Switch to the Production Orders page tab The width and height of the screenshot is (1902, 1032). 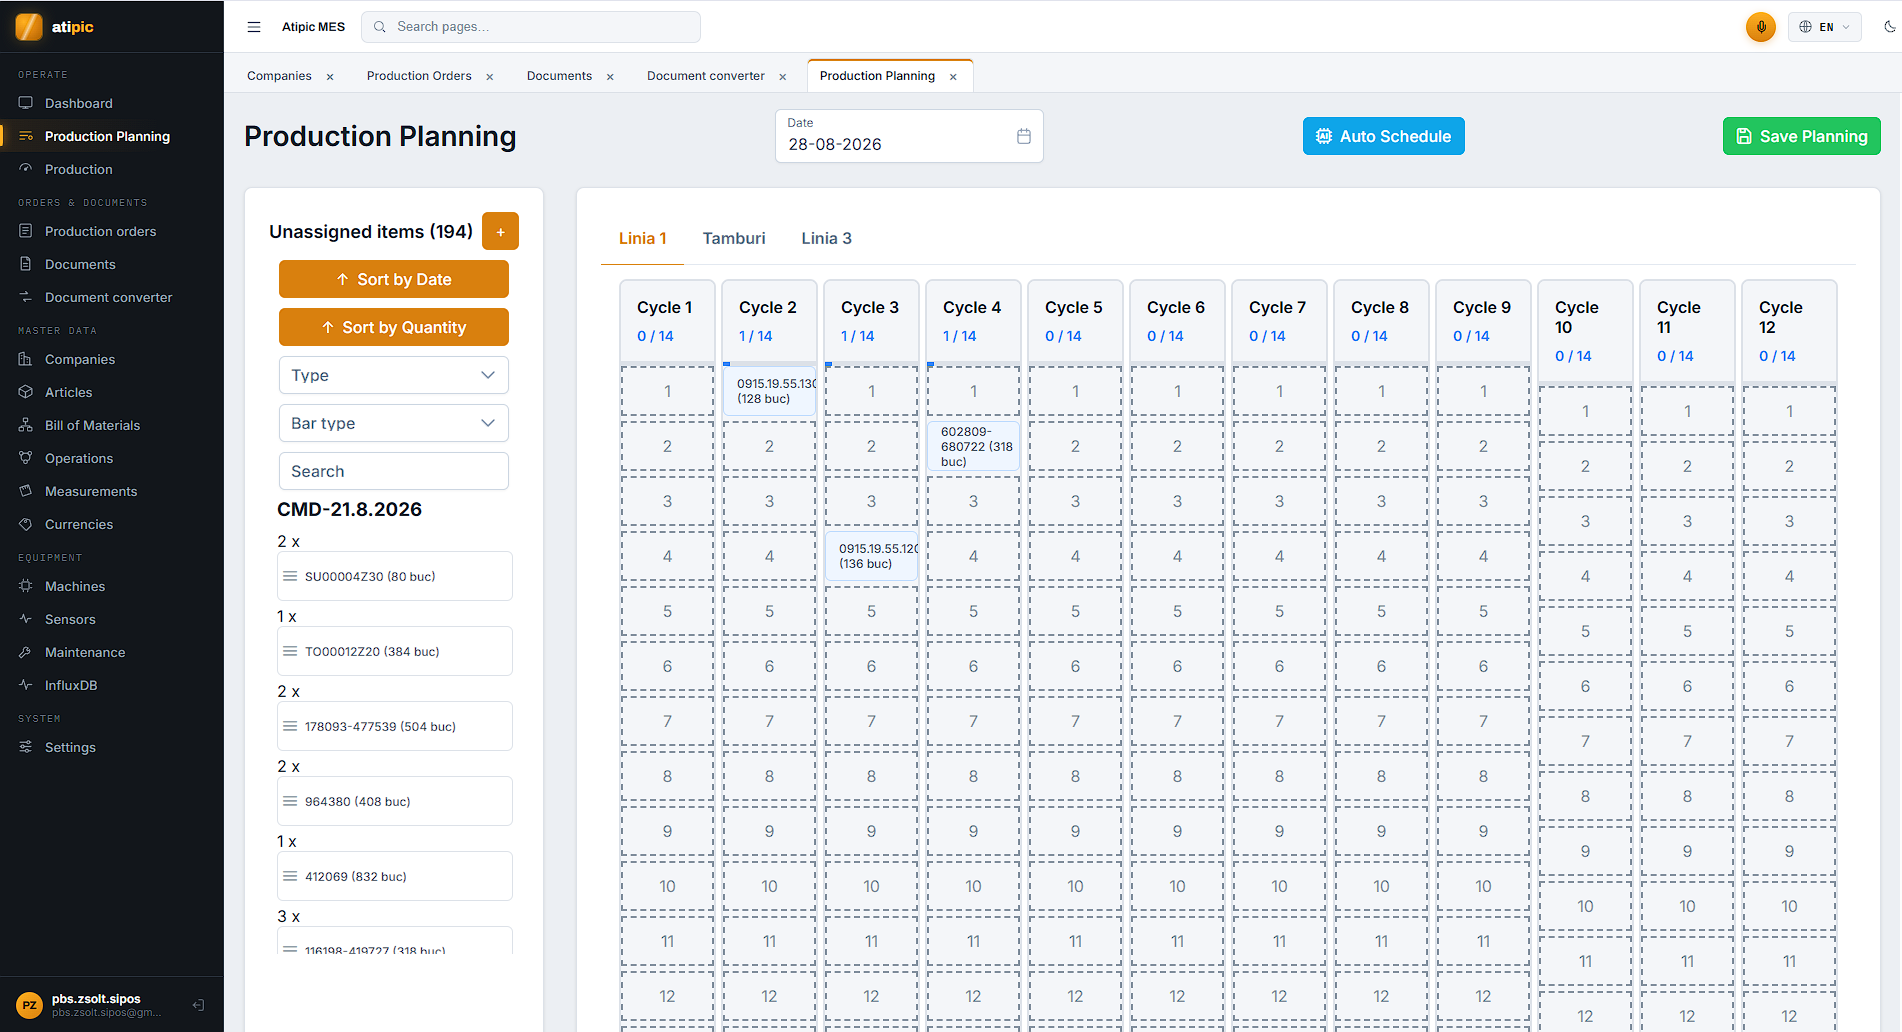pyautogui.click(x=419, y=76)
